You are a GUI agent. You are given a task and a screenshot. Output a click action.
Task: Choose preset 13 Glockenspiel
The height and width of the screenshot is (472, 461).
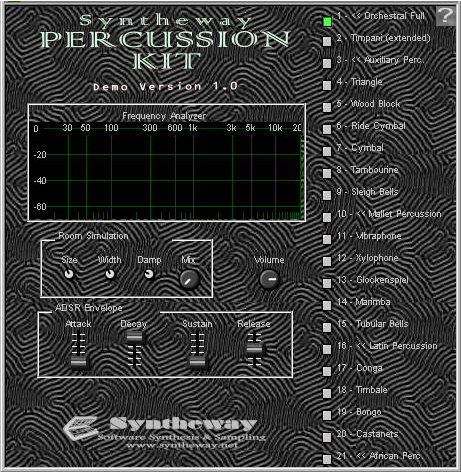[x=327, y=283]
